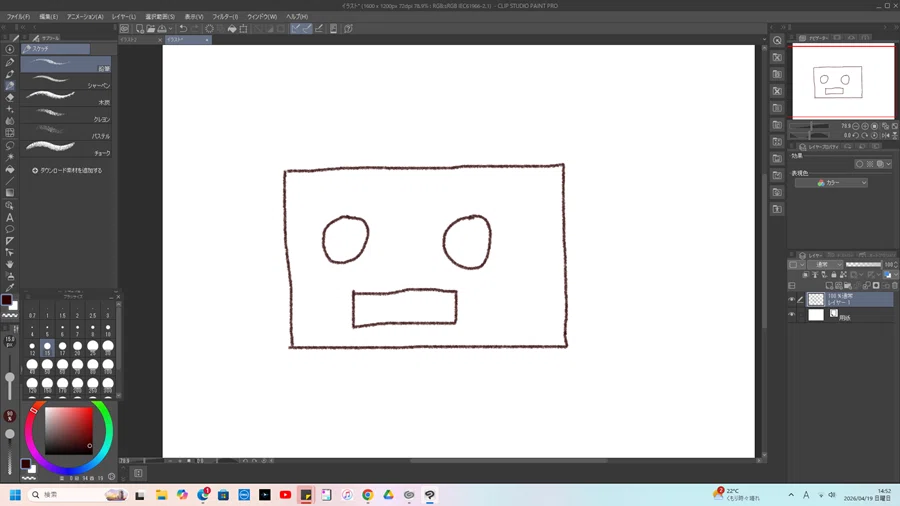Select the Balloon tool

10,229
